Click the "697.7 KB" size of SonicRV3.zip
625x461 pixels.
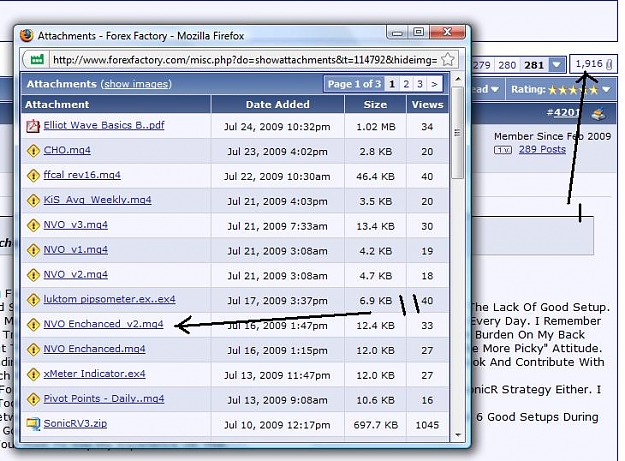[375, 425]
